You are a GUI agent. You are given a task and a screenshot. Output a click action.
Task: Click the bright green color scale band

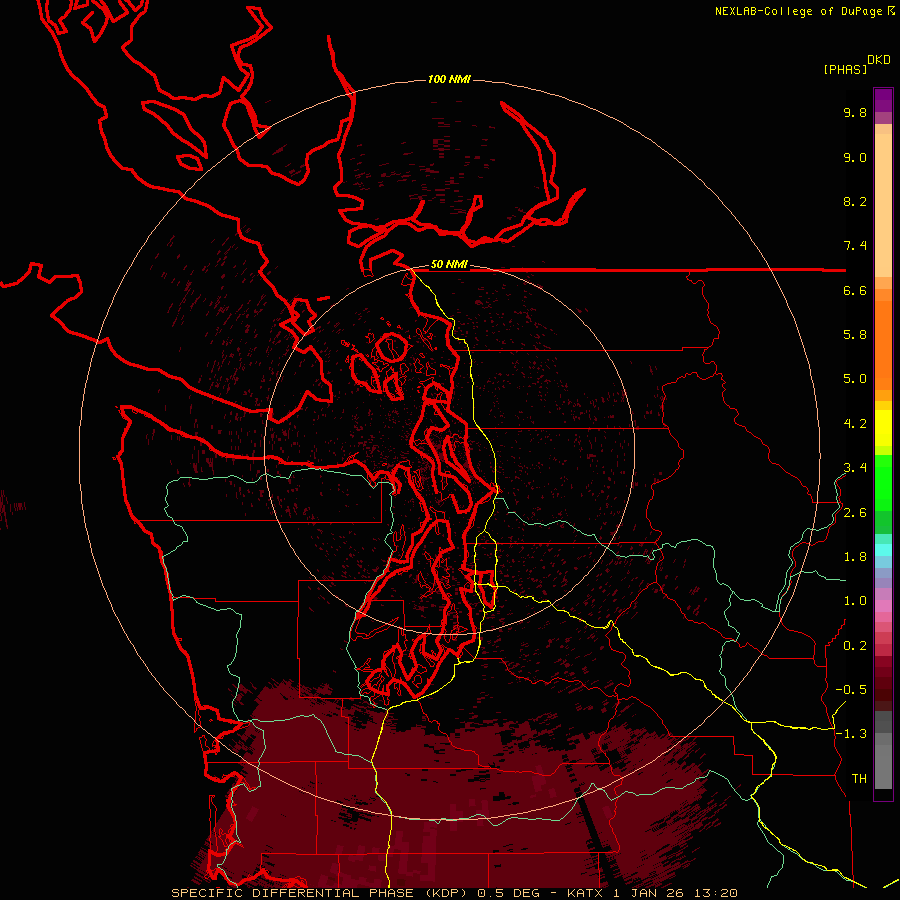[883, 482]
